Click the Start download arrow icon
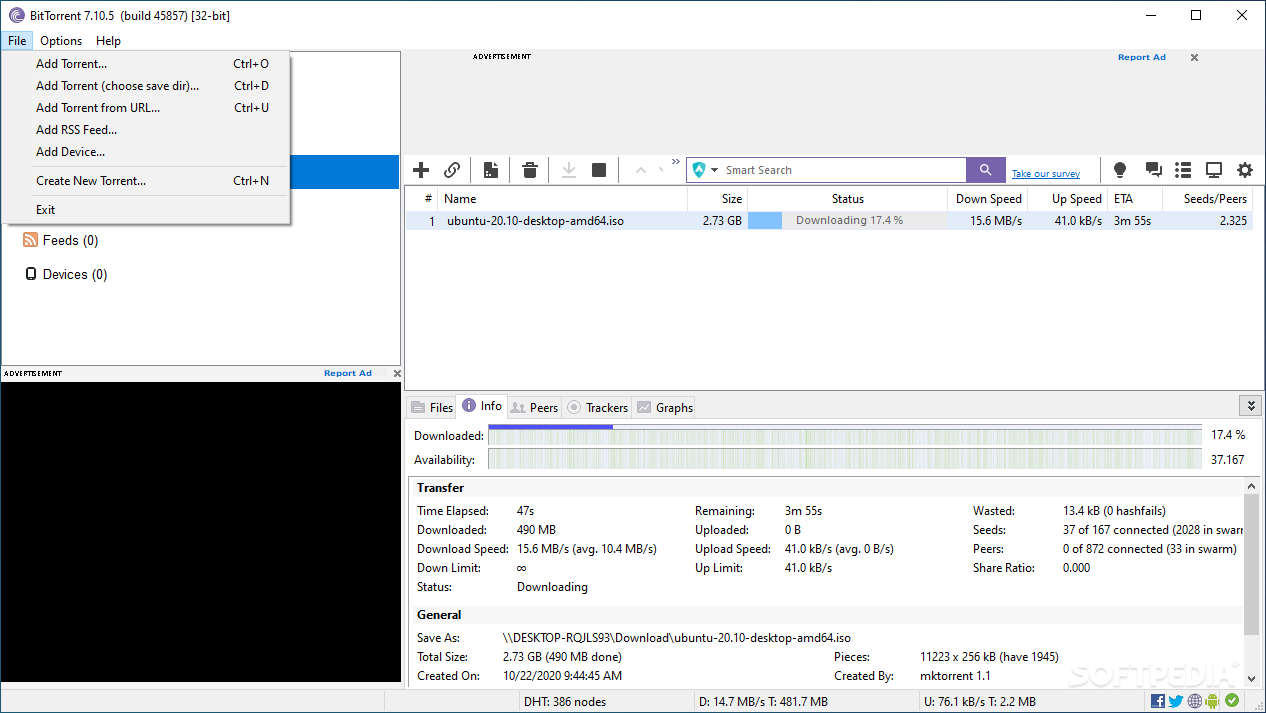 point(568,170)
